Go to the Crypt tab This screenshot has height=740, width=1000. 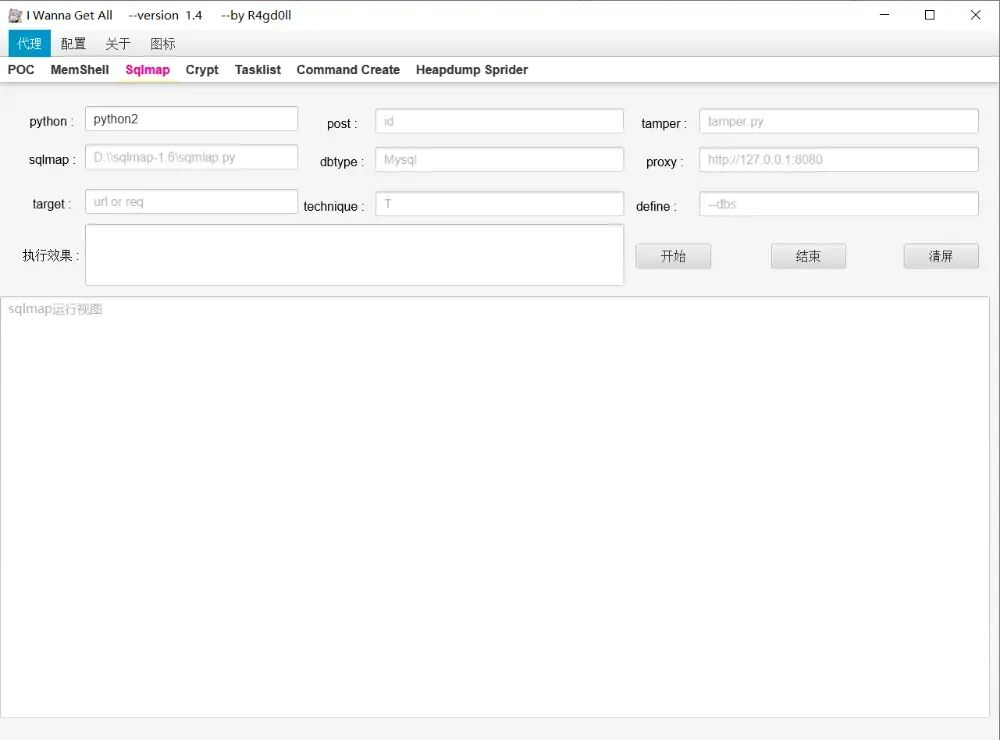[202, 70]
